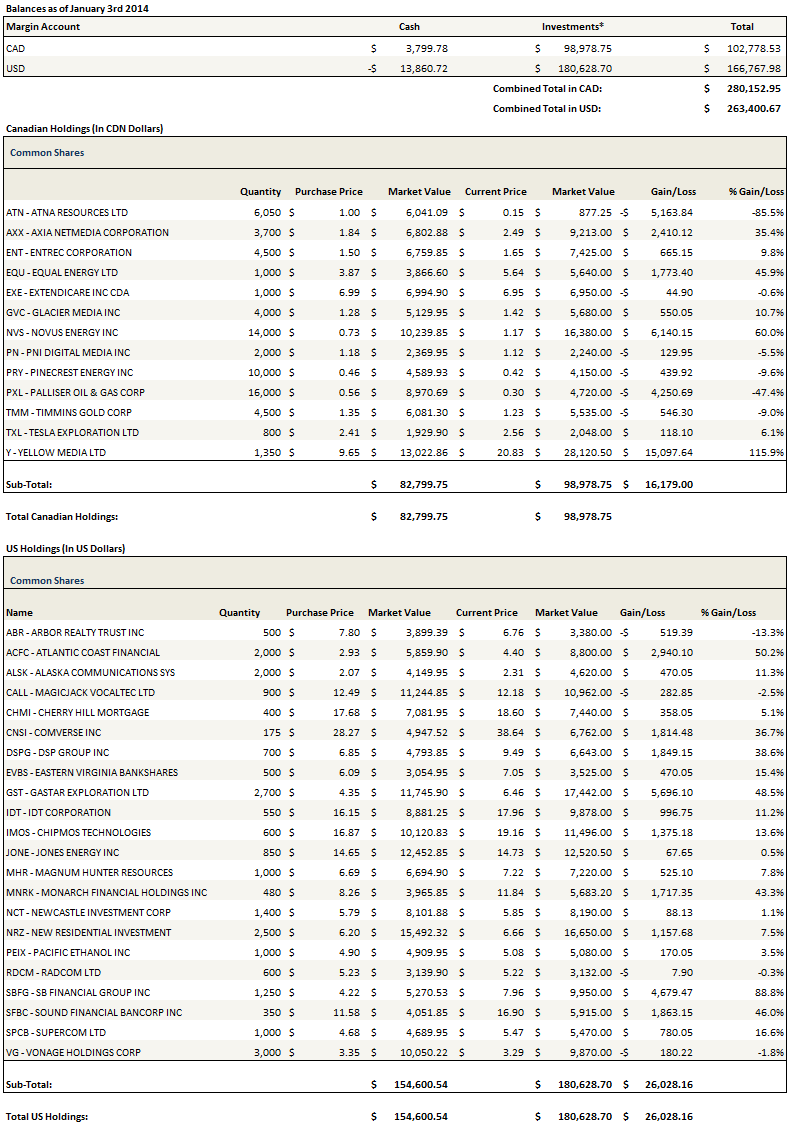Select the CAD row label
Screen dimensions: 800x1129
click(16, 48)
